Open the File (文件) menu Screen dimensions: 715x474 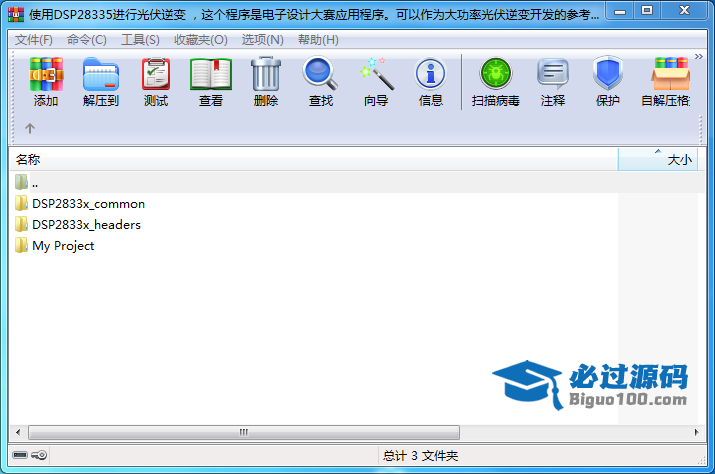coord(33,40)
